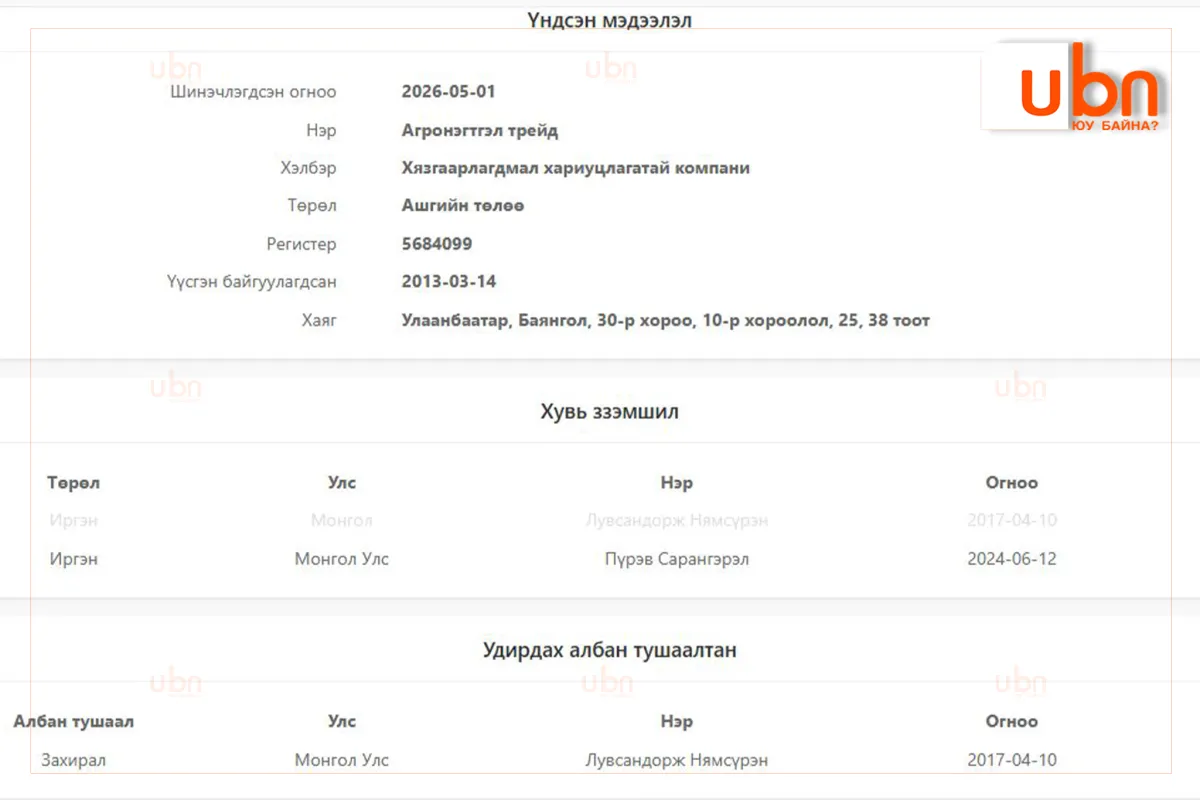Select date 2017-04-10 in the Захирал row

[x=1012, y=760]
